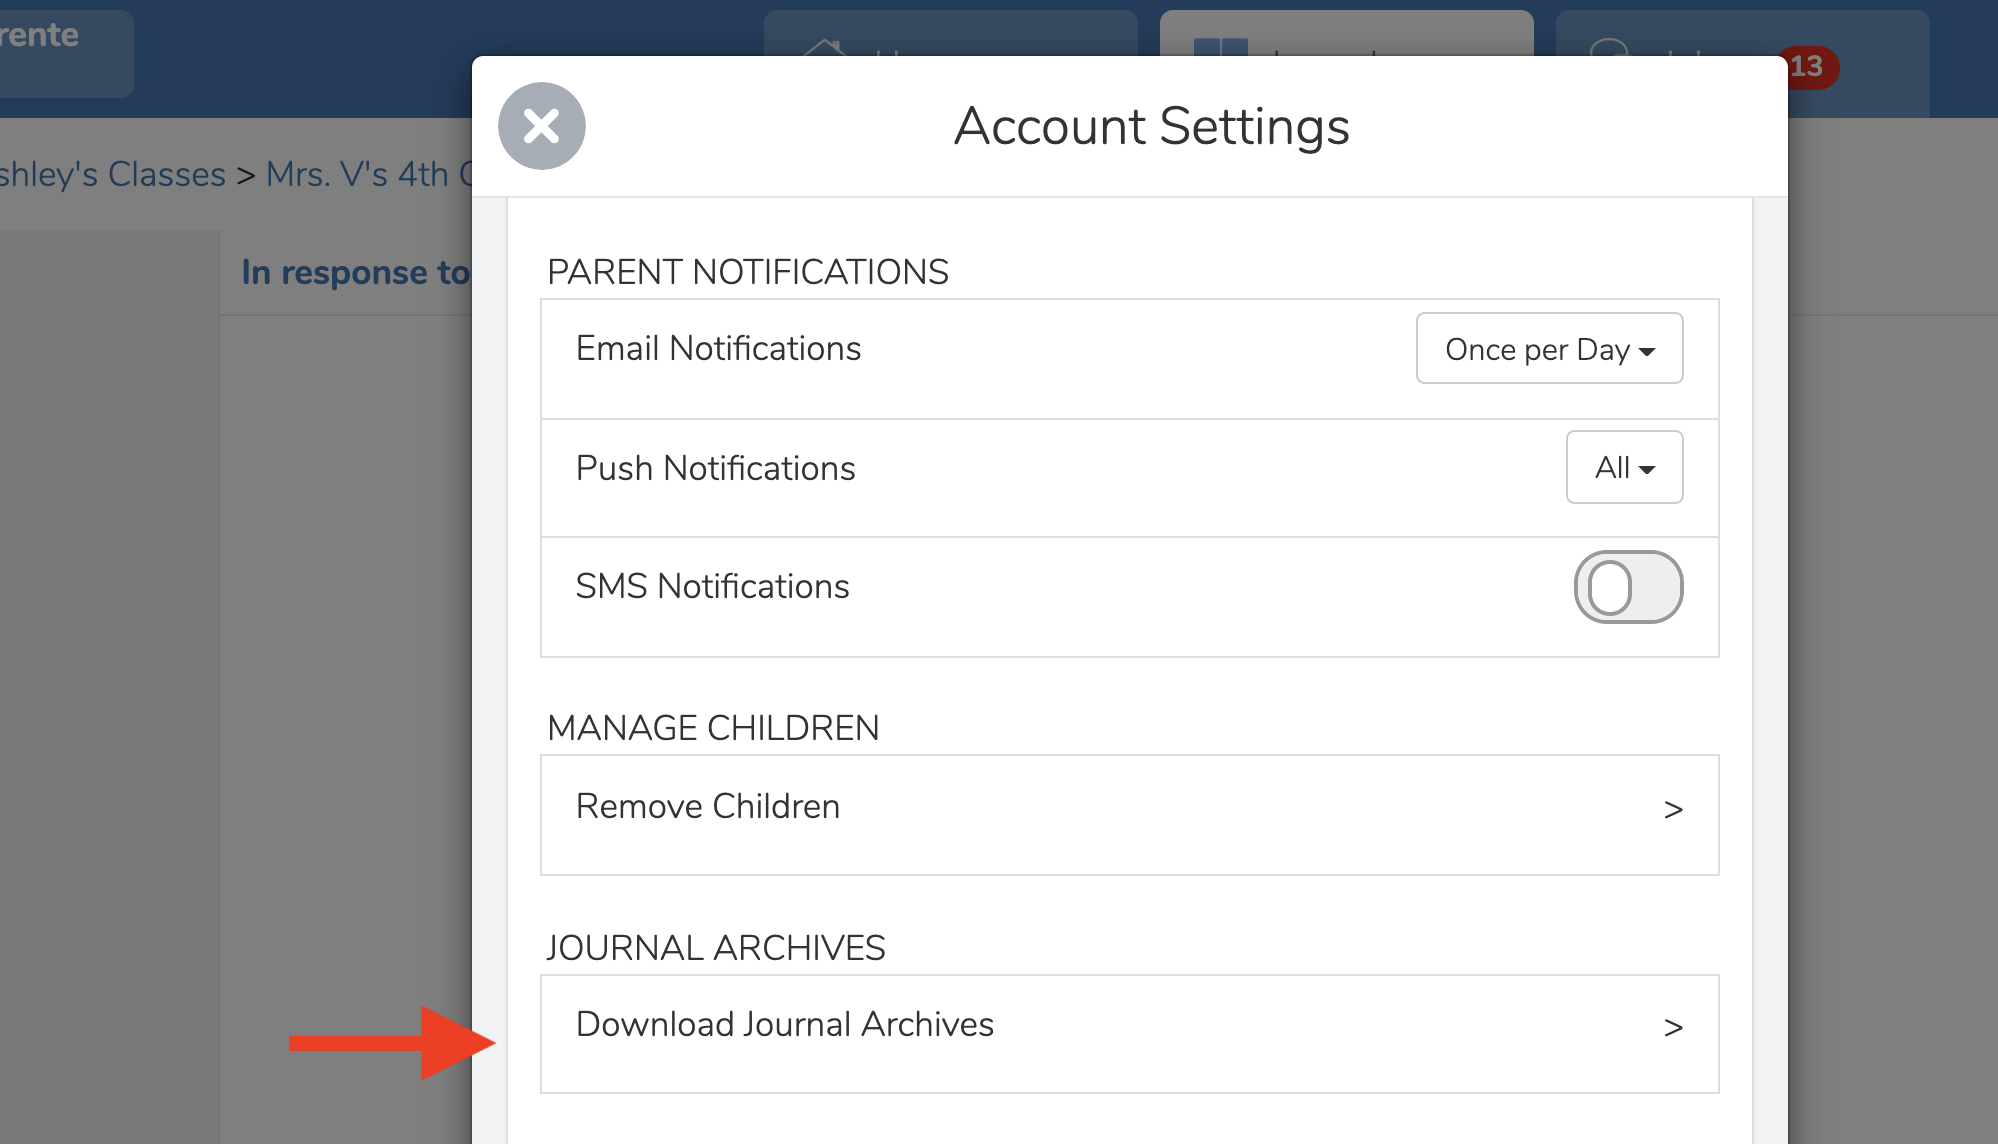This screenshot has width=1998, height=1144.
Task: Click the chevron next to Remove Children
Action: click(x=1673, y=810)
